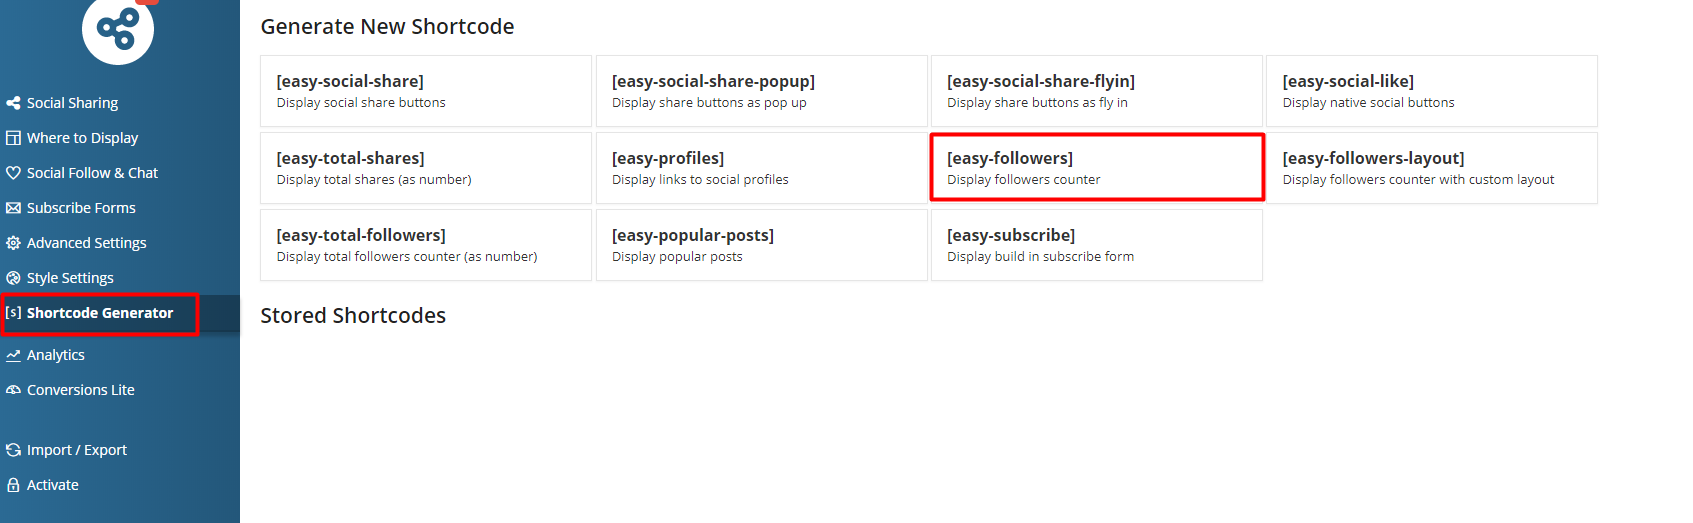Screen dimensions: 1693x523
Task: Choose the [easy-followers-layout] shortcode
Action: pyautogui.click(x=1432, y=168)
